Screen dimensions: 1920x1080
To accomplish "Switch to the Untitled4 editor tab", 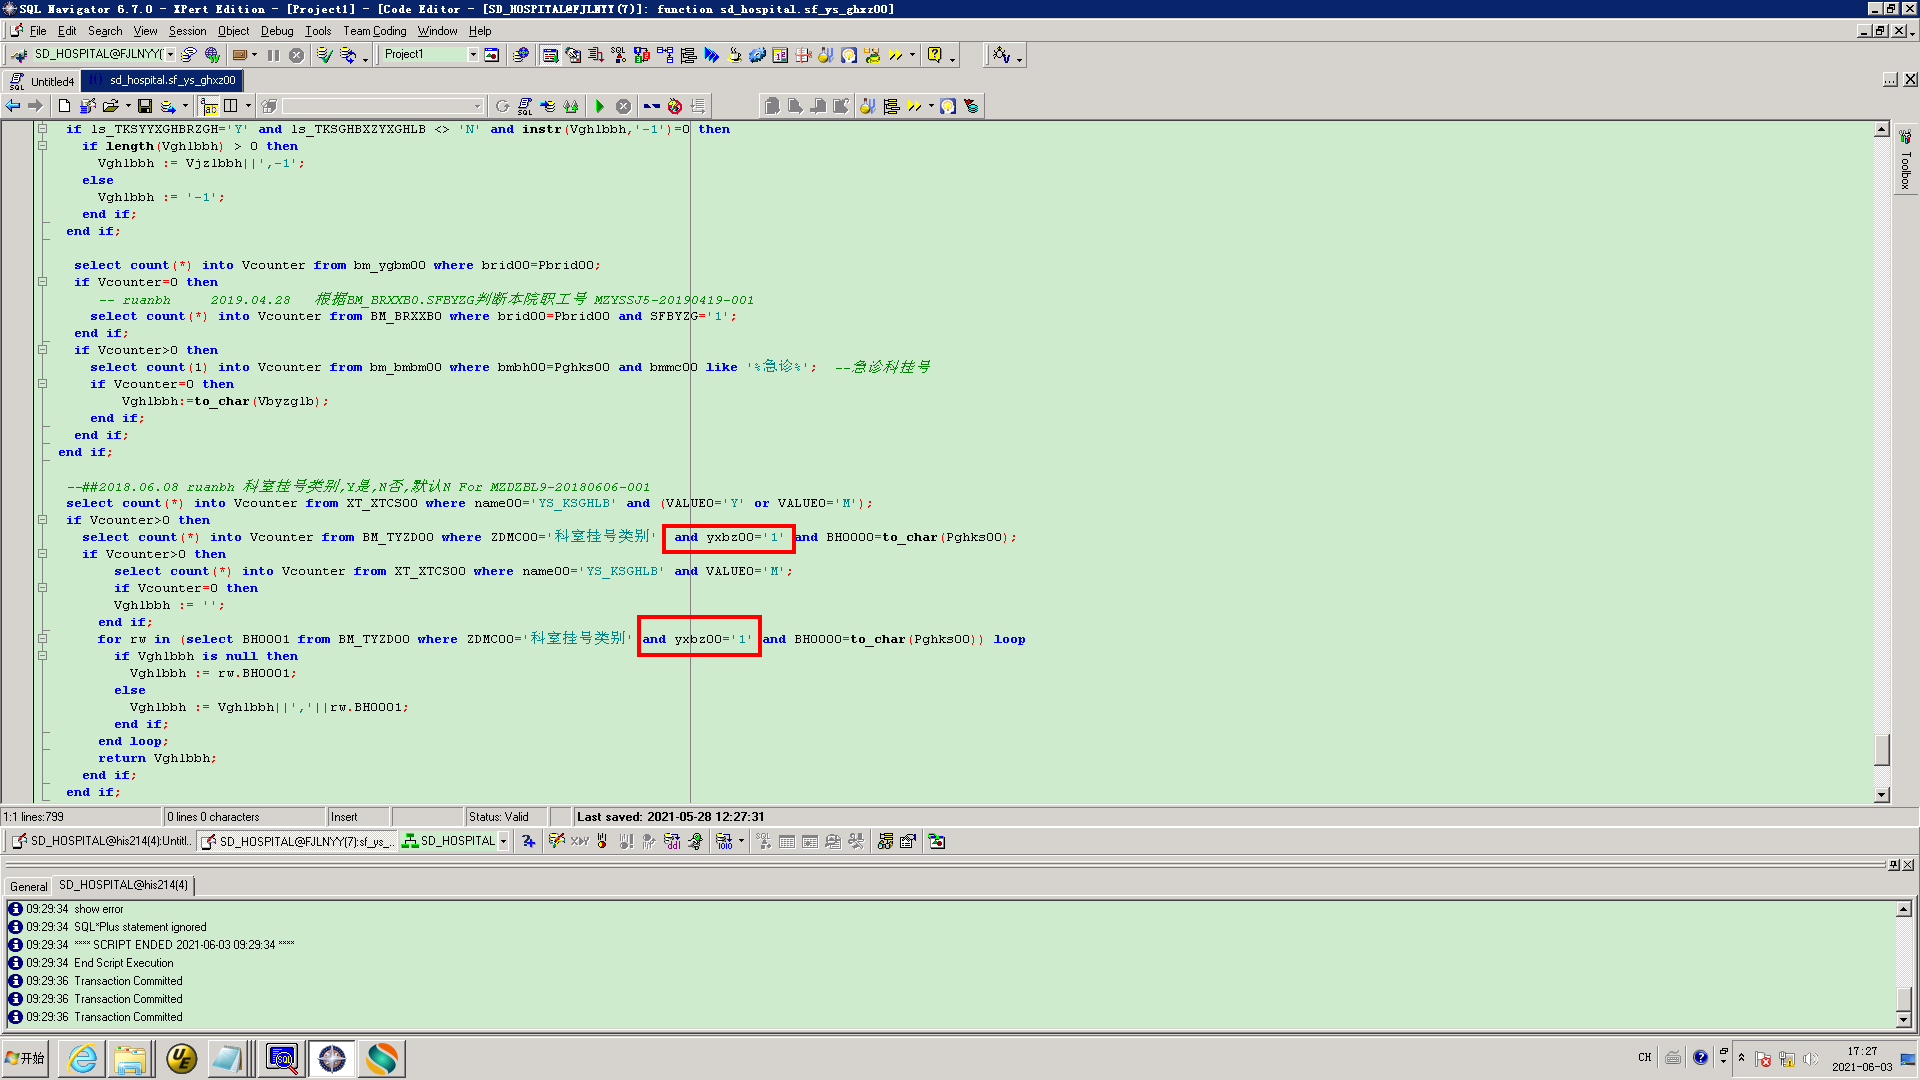I will tap(43, 81).
